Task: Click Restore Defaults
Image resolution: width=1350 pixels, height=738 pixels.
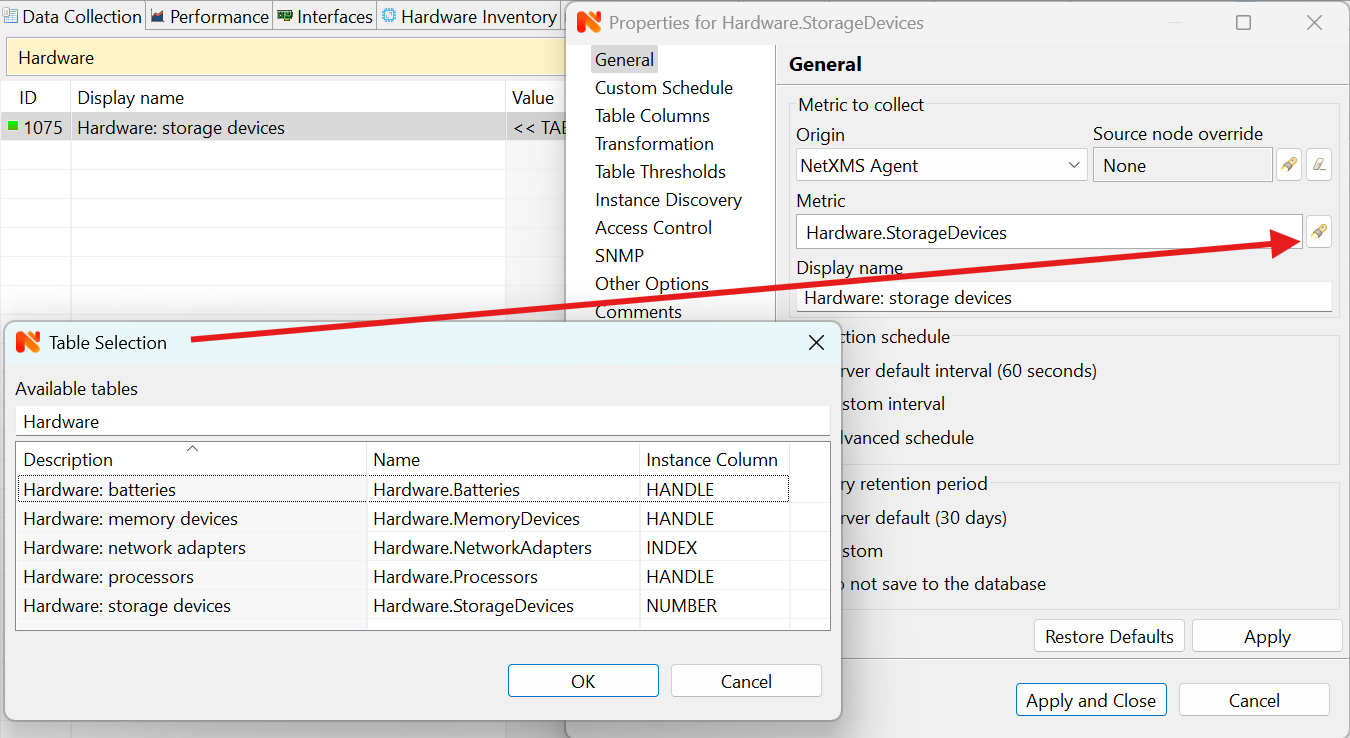Action: click(x=1108, y=635)
